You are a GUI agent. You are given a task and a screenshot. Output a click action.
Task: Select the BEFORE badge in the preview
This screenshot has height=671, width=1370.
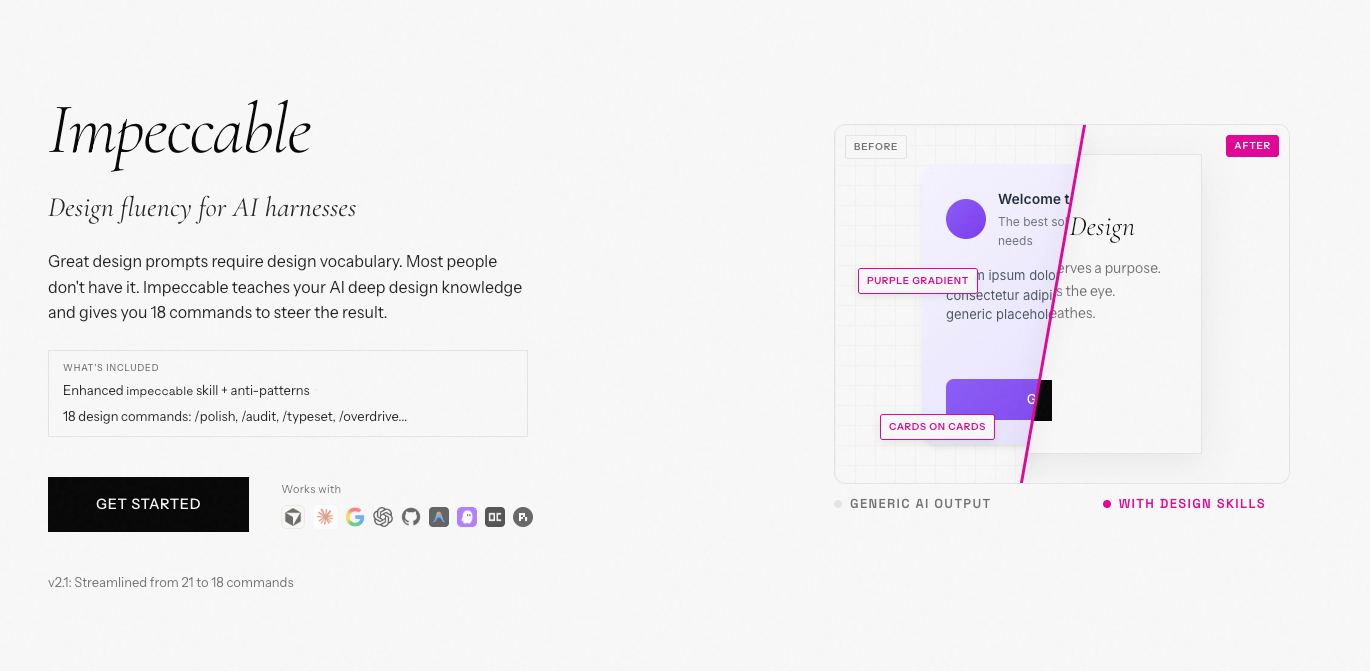pyautogui.click(x=875, y=147)
